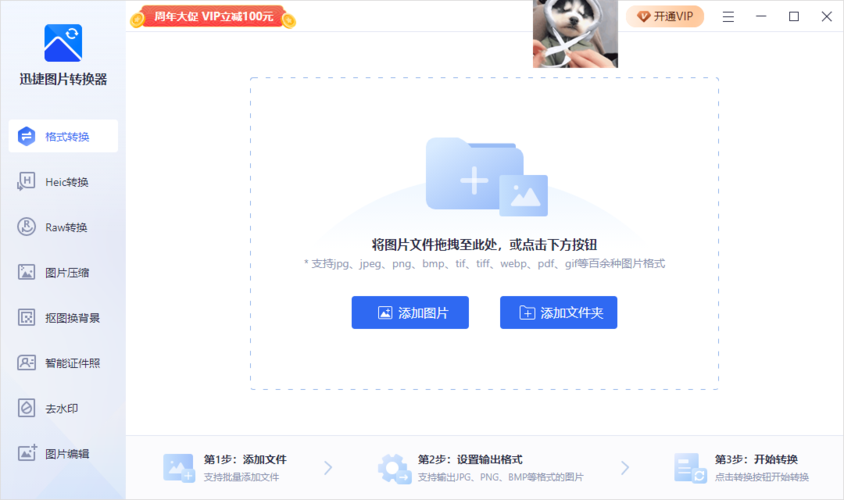Select the 格式转换 sidebar item

coord(63,136)
